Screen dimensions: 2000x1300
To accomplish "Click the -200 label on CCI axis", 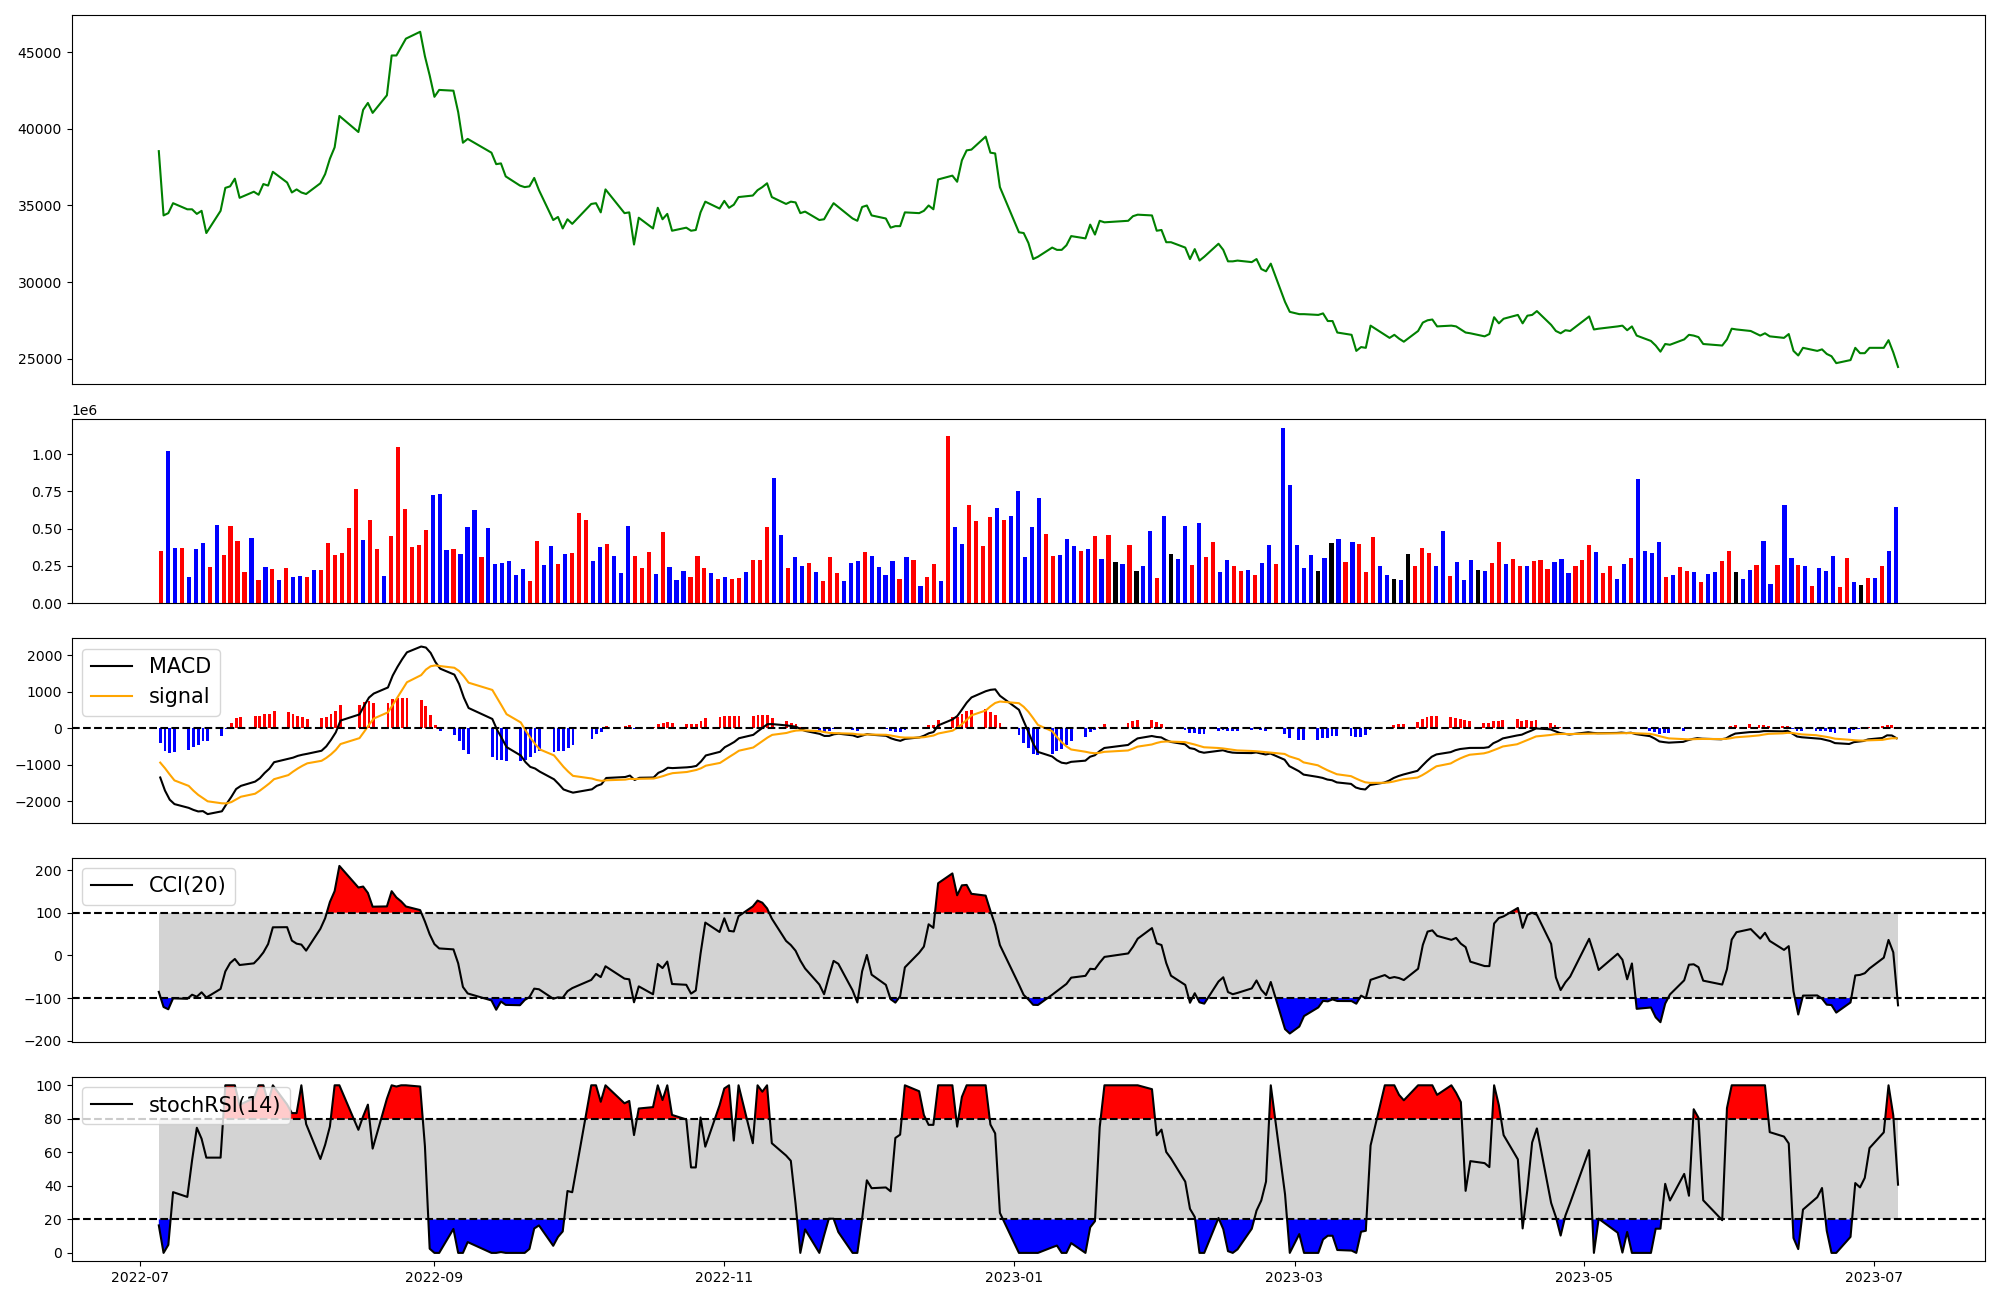I will [x=45, y=1041].
